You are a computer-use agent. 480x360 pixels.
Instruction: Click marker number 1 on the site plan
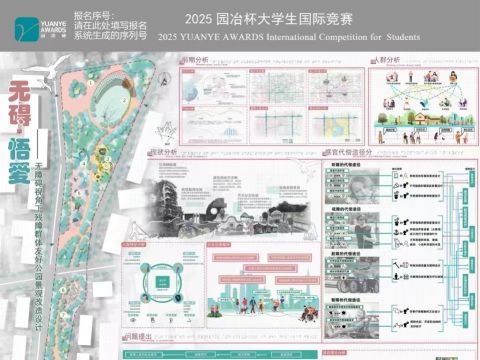tap(90, 83)
